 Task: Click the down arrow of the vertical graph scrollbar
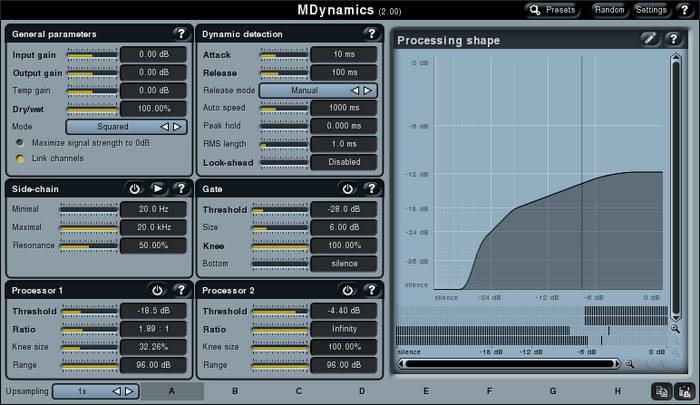[x=675, y=317]
